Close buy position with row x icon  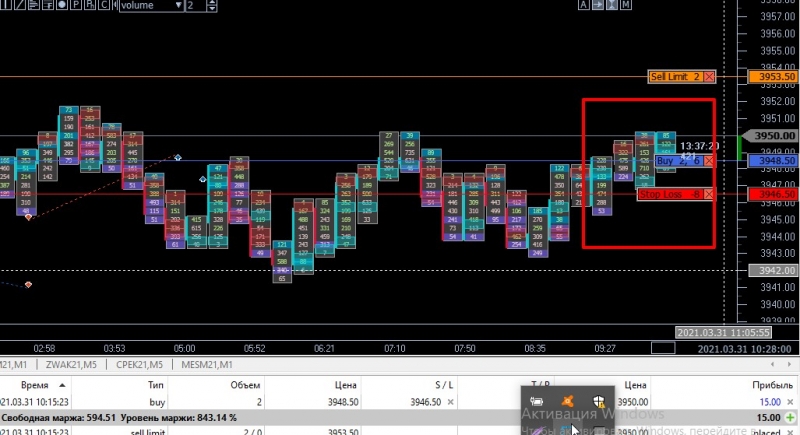pos(790,402)
